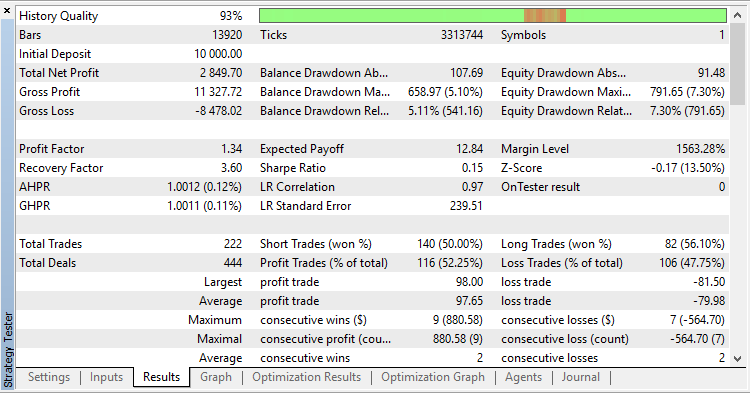Select the Sharpe Ratio row
Screen dimensions: 750x394
coord(372,168)
